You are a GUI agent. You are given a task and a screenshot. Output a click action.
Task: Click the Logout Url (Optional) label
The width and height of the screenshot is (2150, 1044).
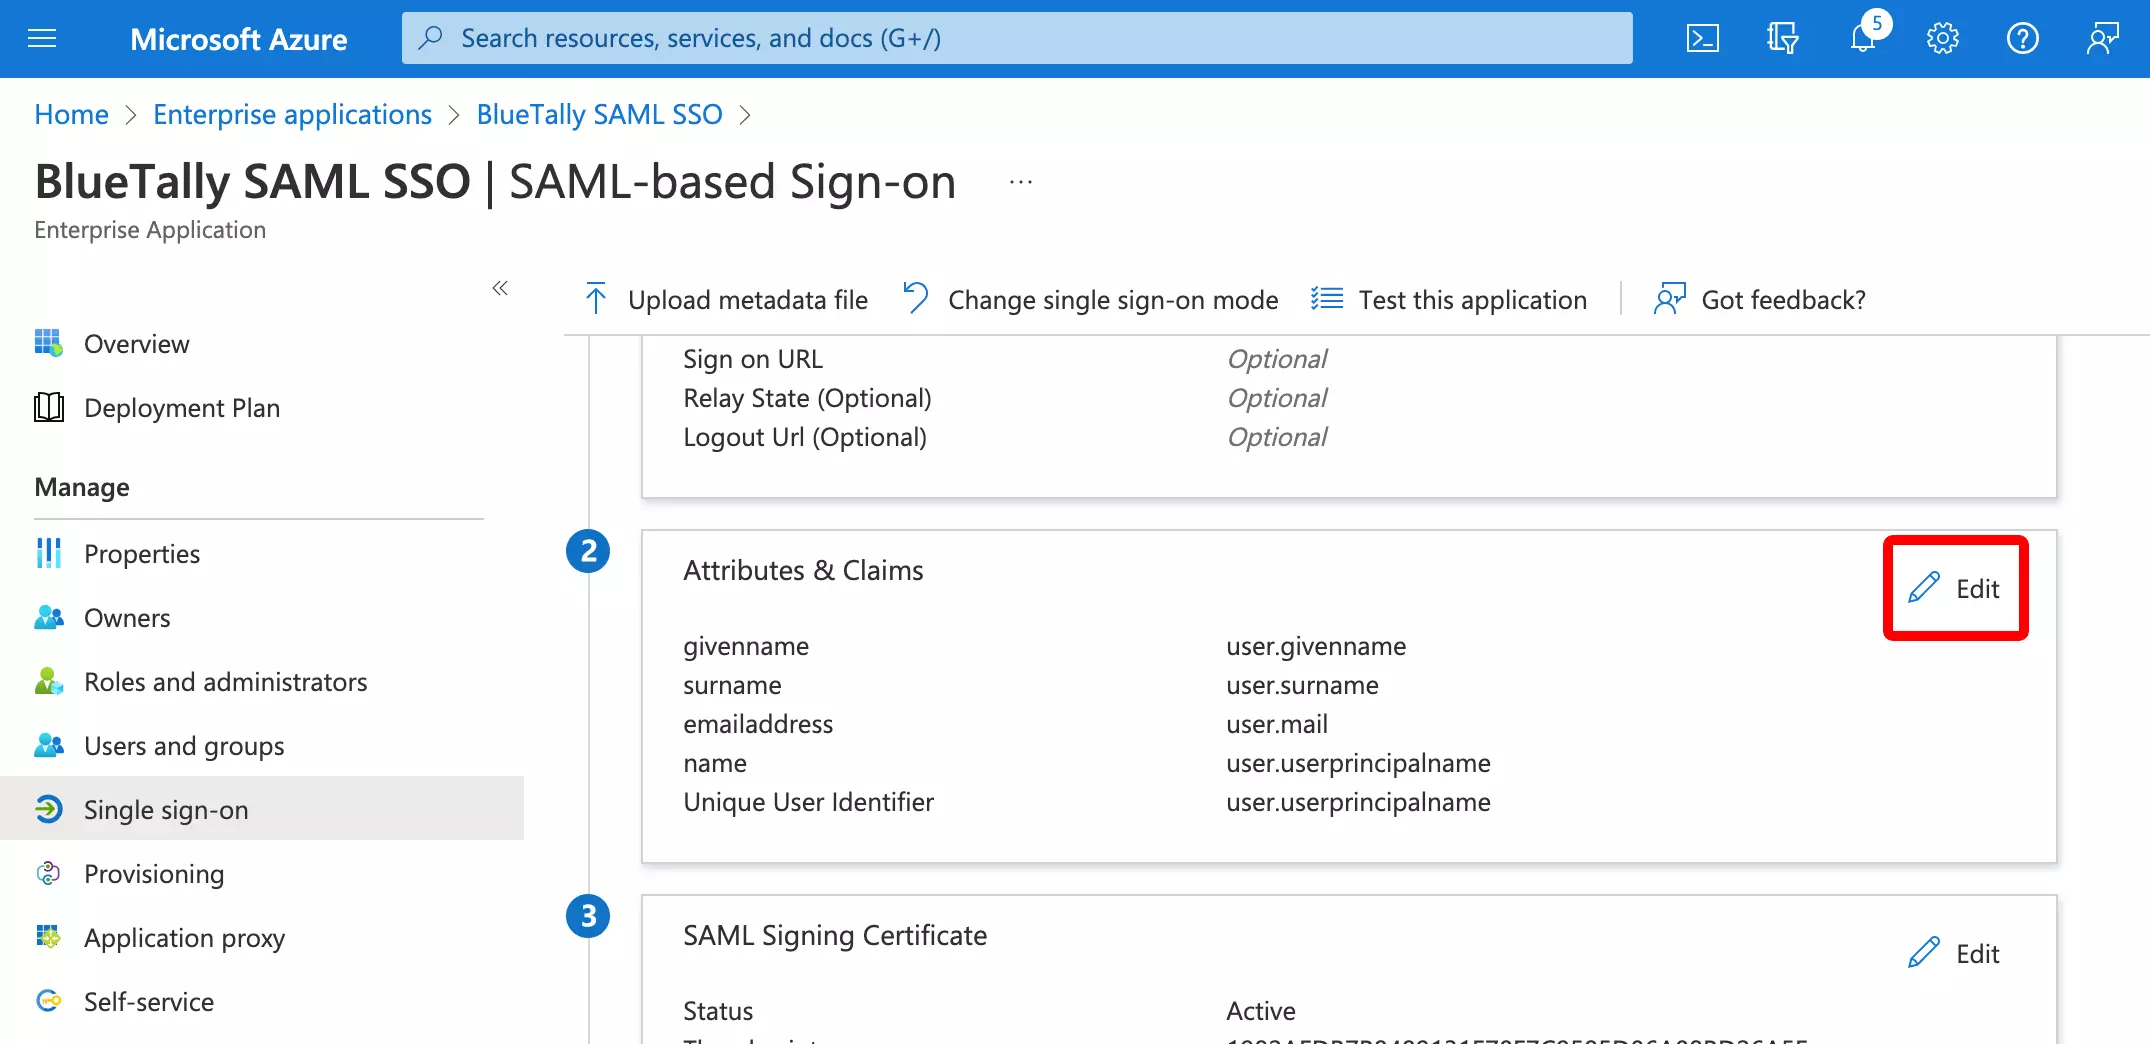pyautogui.click(x=805, y=437)
